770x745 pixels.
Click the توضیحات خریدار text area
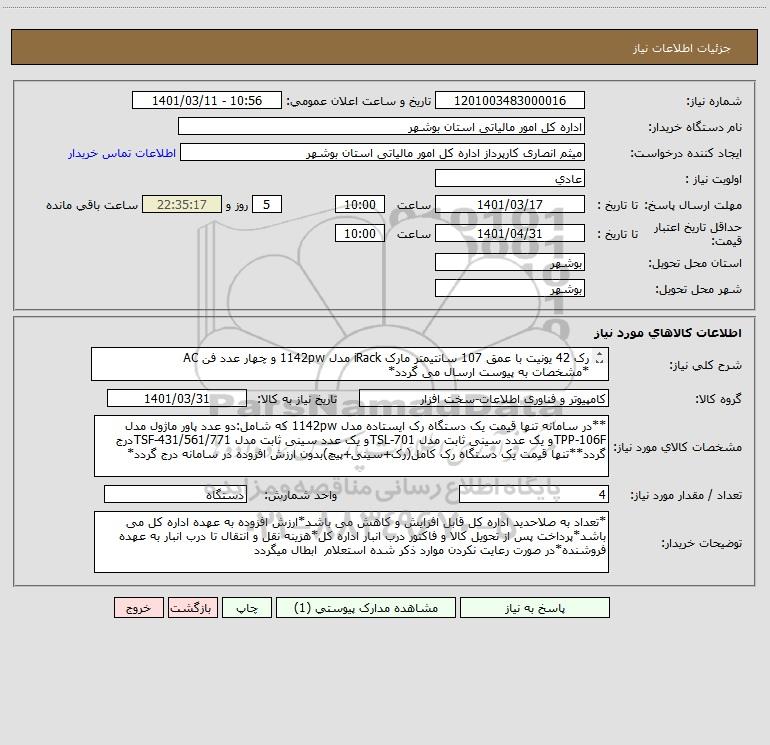[351, 542]
